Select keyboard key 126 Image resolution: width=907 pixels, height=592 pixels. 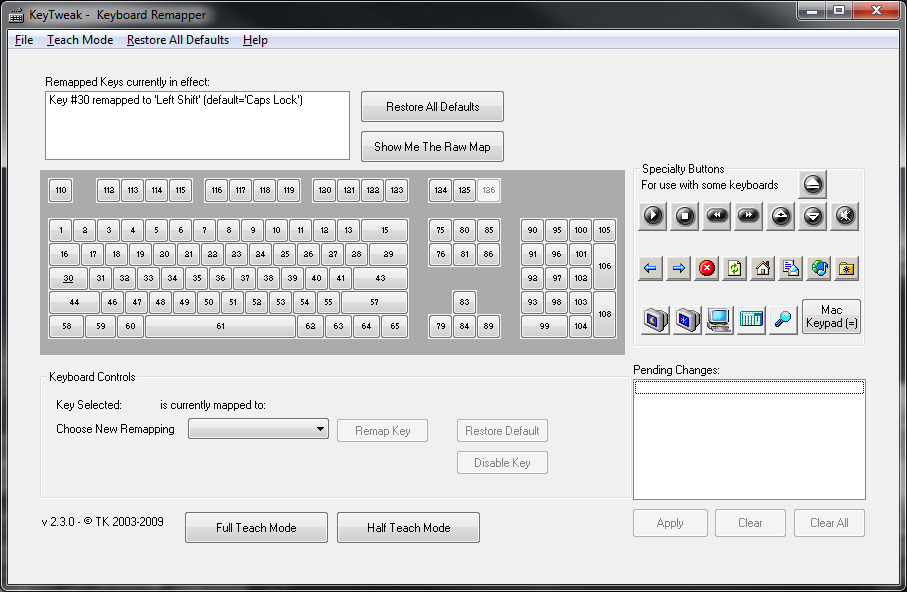(x=489, y=190)
